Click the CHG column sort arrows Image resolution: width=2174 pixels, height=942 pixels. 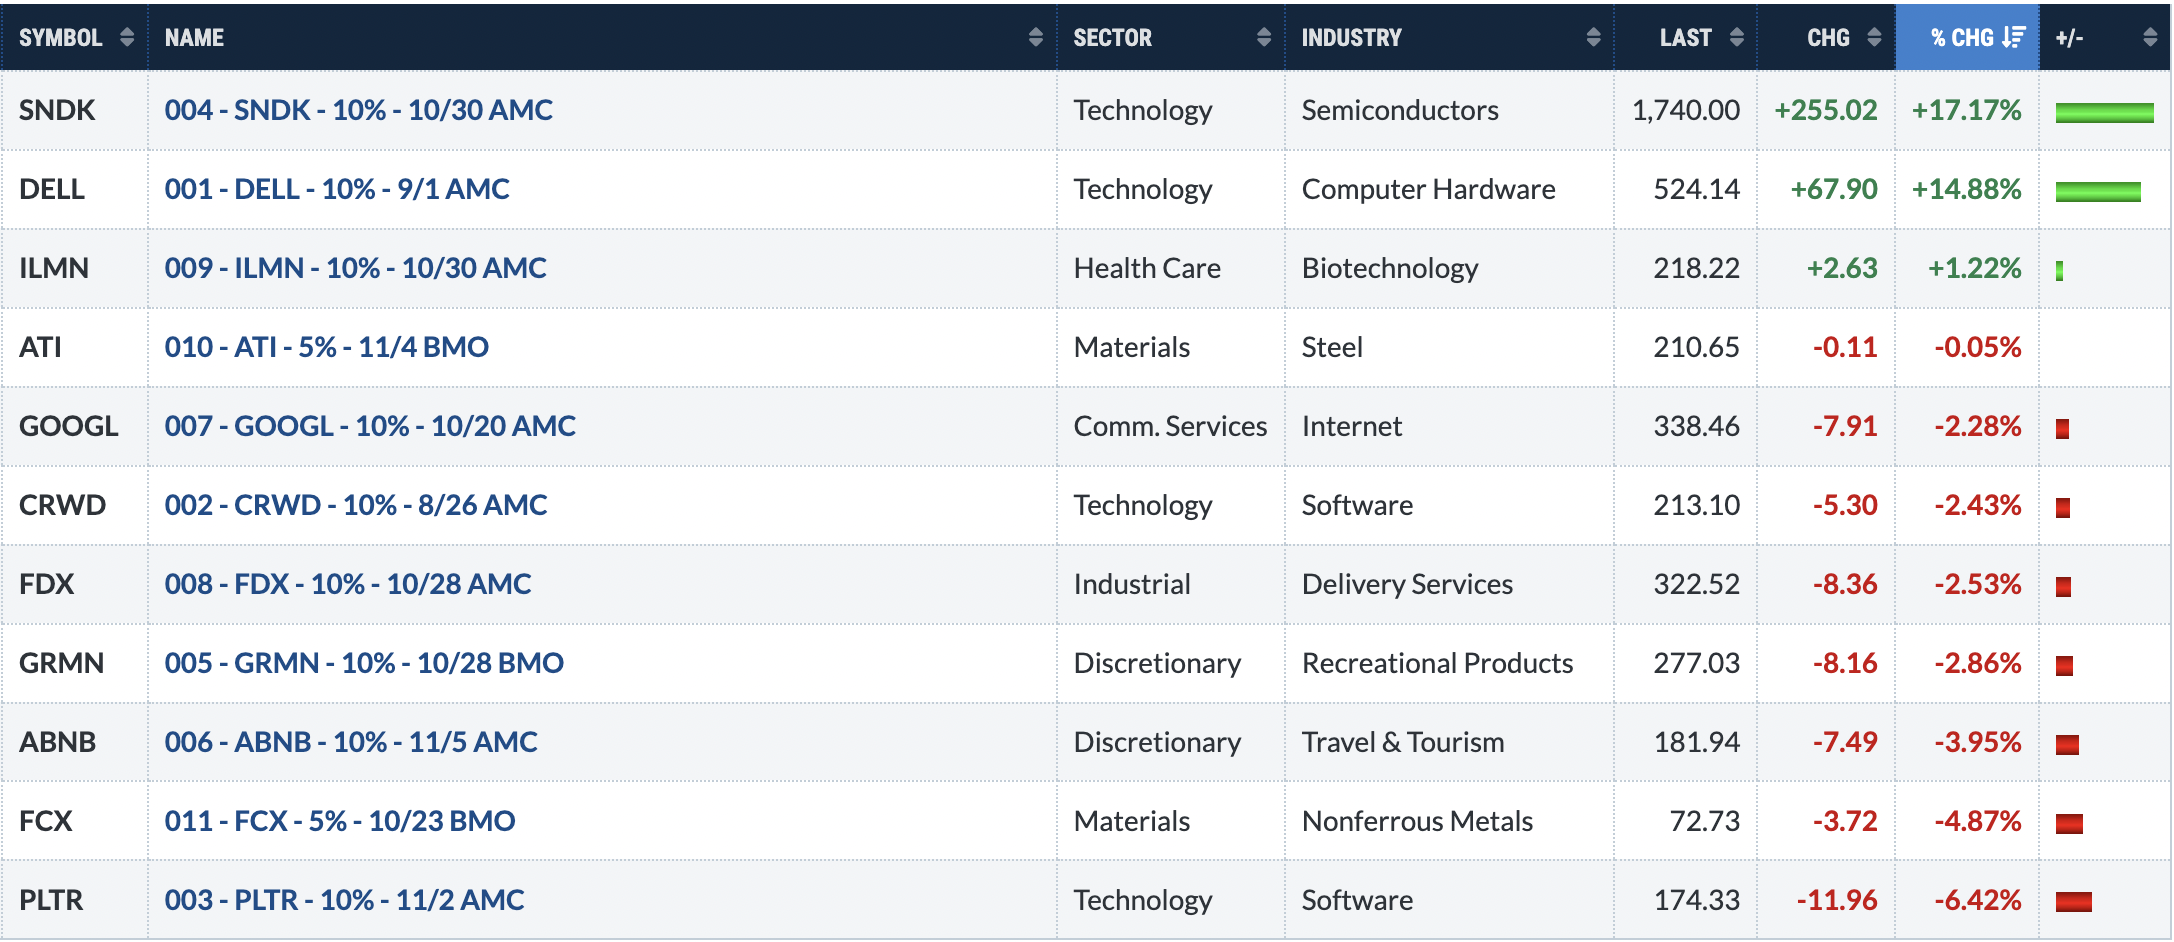(1875, 37)
